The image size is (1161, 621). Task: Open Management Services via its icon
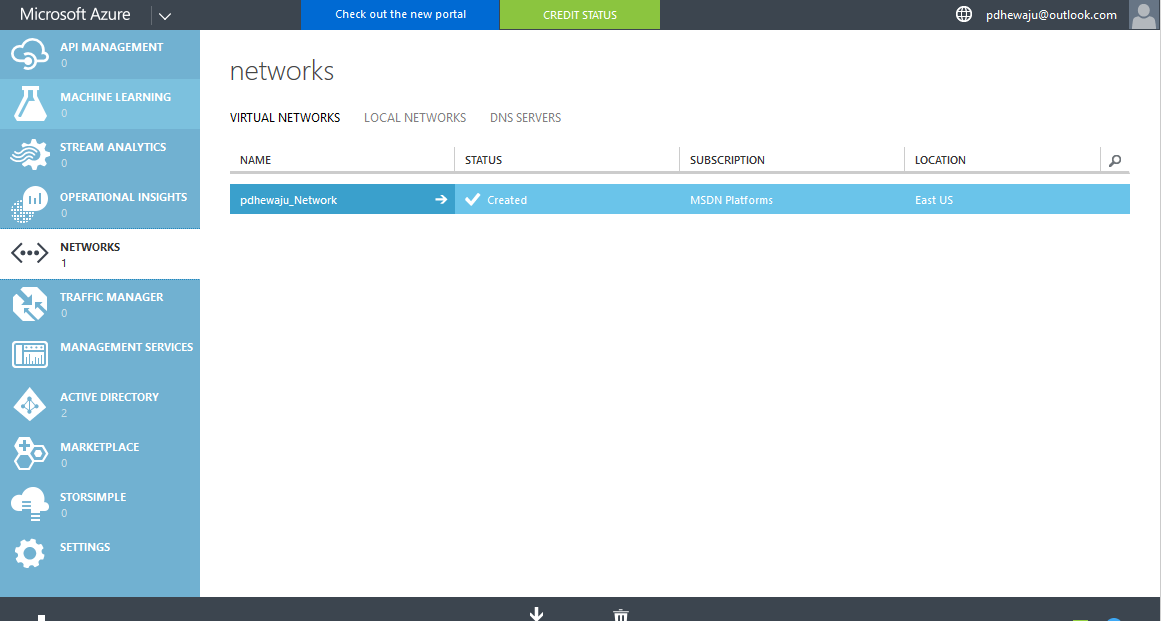click(30, 355)
